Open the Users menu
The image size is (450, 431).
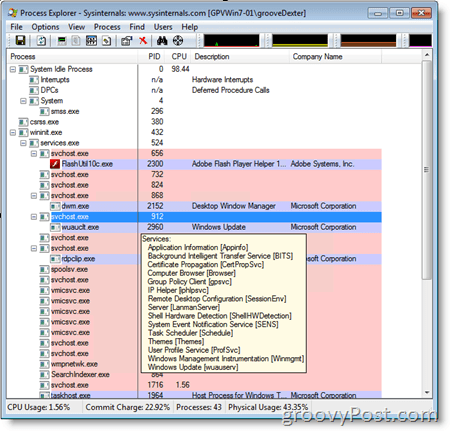pos(163,27)
